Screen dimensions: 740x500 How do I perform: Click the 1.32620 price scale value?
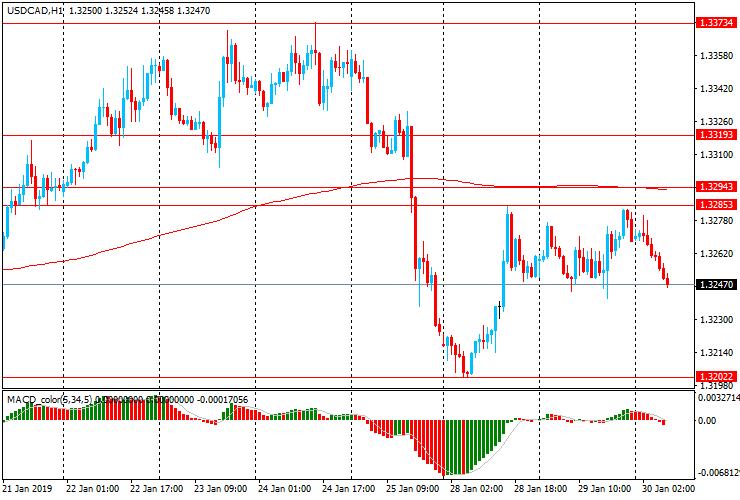click(716, 254)
